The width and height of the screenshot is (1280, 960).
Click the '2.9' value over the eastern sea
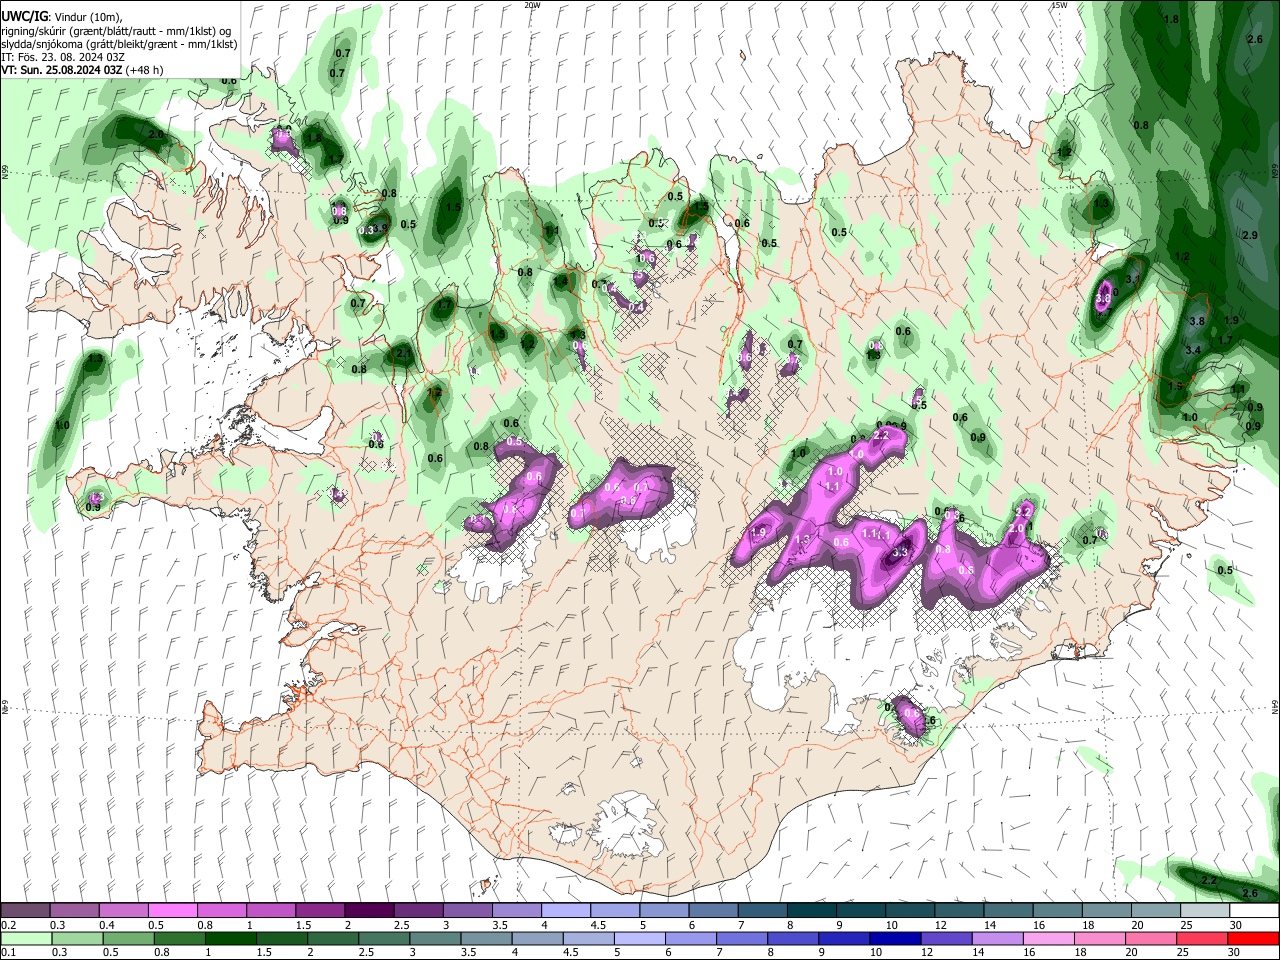click(1249, 235)
